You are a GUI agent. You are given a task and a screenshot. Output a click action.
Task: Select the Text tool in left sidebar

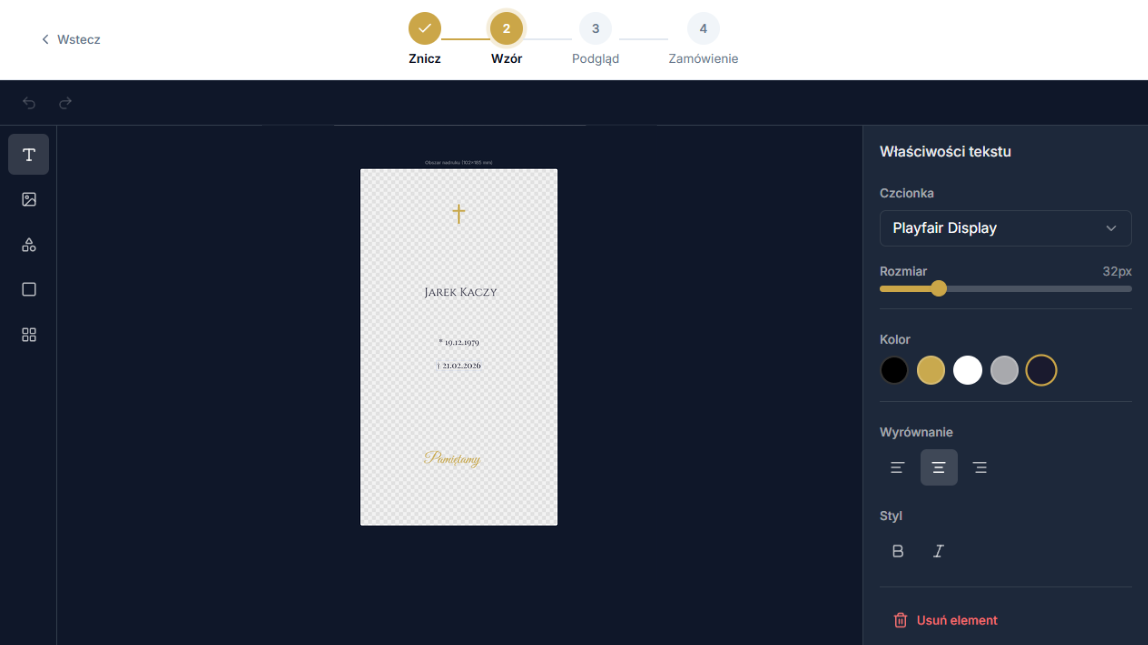29,155
